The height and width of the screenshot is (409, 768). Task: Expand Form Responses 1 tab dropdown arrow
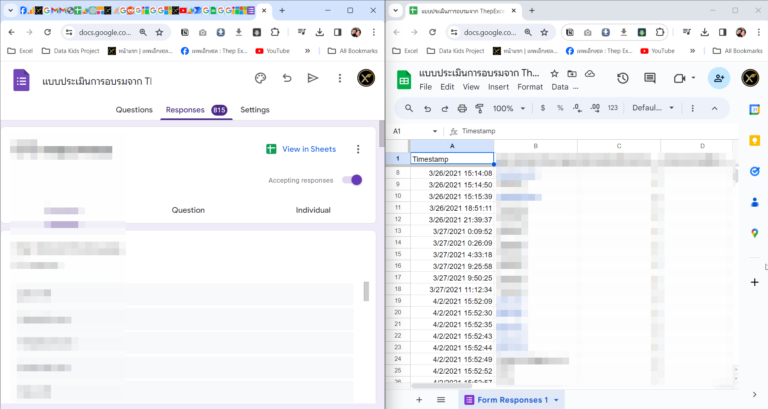[x=556, y=400]
